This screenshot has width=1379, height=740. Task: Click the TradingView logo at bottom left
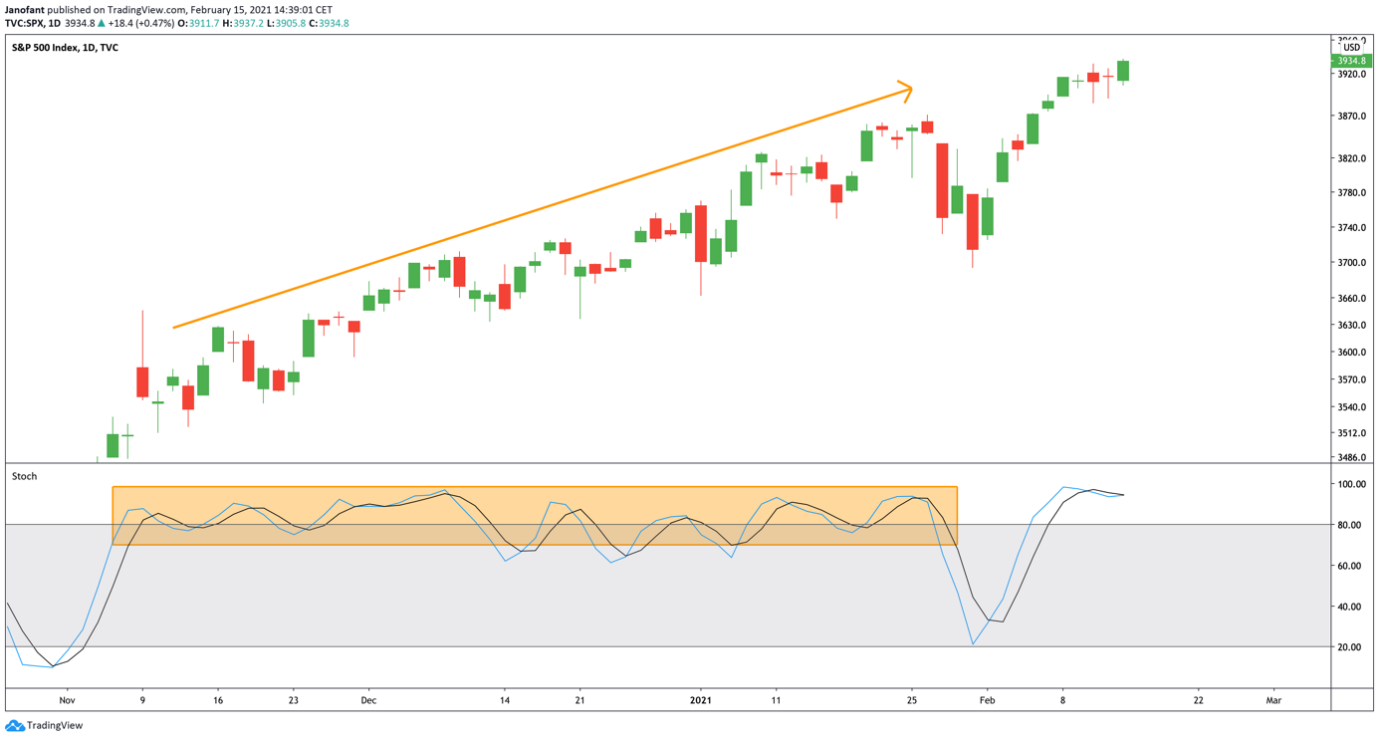[44, 726]
